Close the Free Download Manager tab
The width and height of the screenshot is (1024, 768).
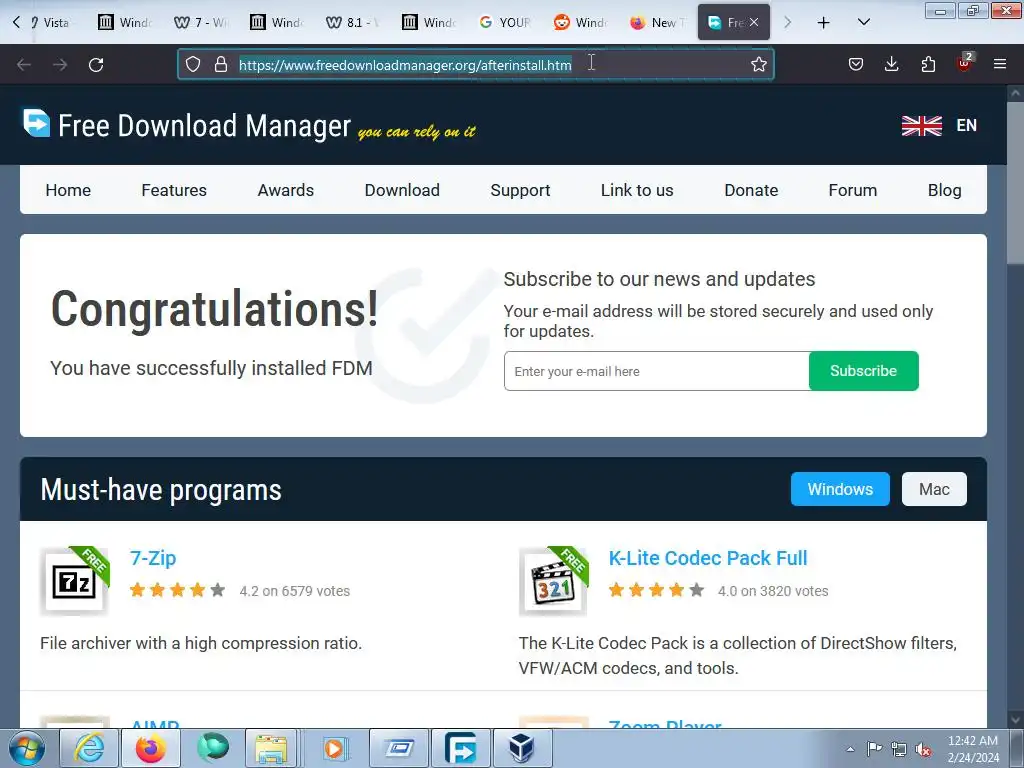tap(754, 22)
